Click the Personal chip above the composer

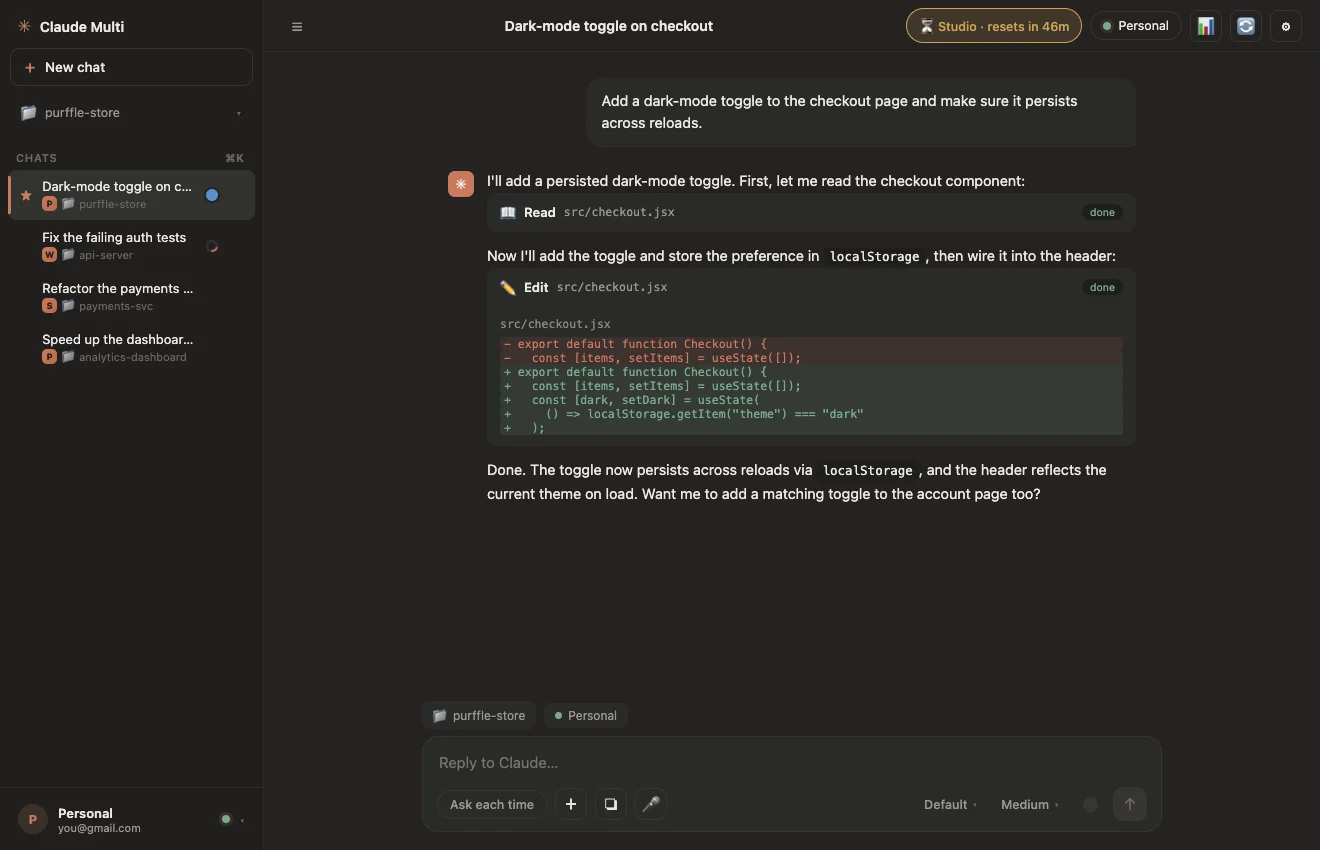[586, 715]
